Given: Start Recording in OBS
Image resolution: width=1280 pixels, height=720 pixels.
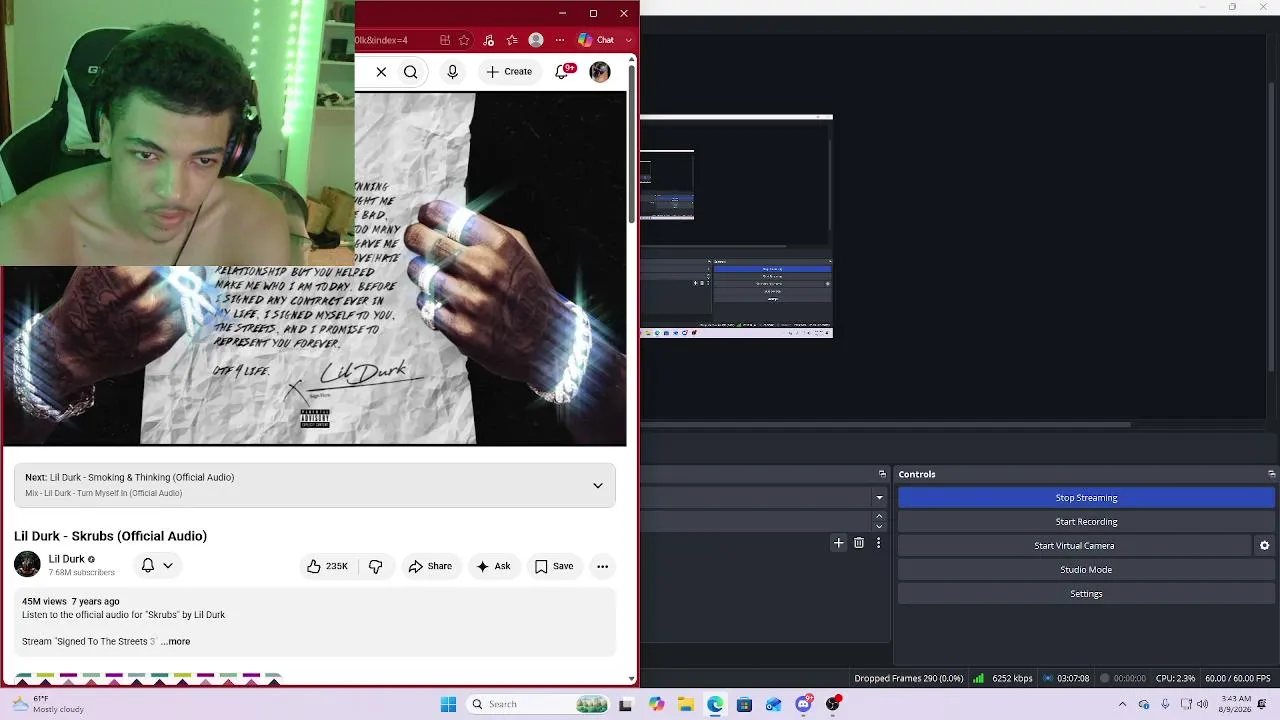Looking at the screenshot, I should (x=1086, y=521).
